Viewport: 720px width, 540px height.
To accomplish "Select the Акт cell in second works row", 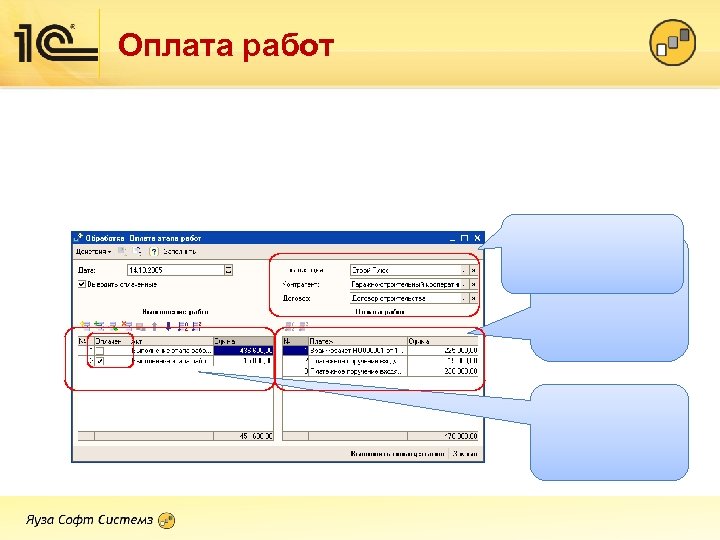I will (x=172, y=361).
